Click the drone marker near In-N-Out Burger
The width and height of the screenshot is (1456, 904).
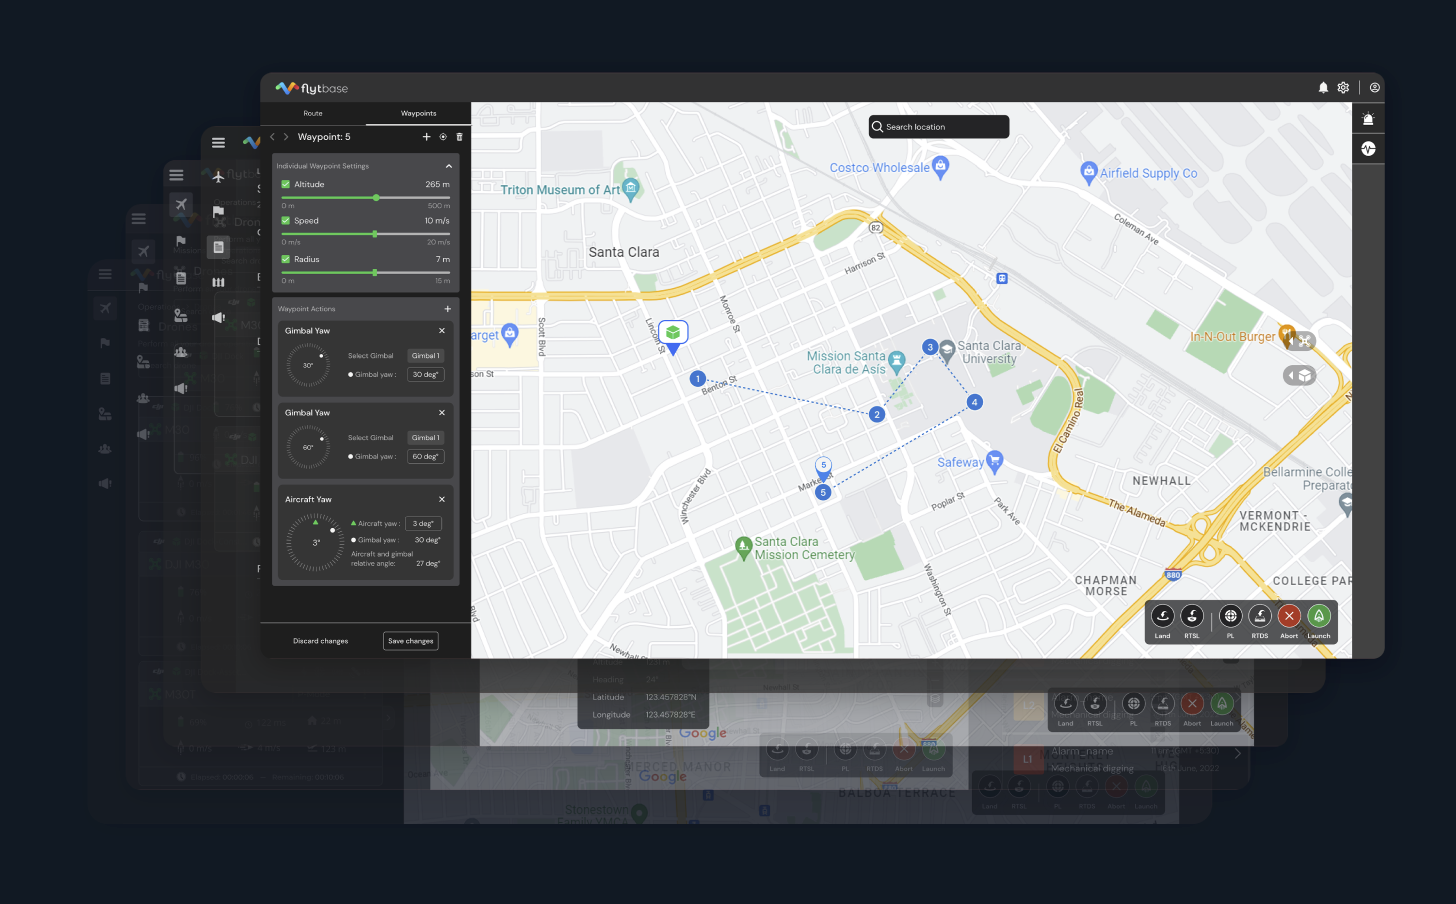point(1302,341)
